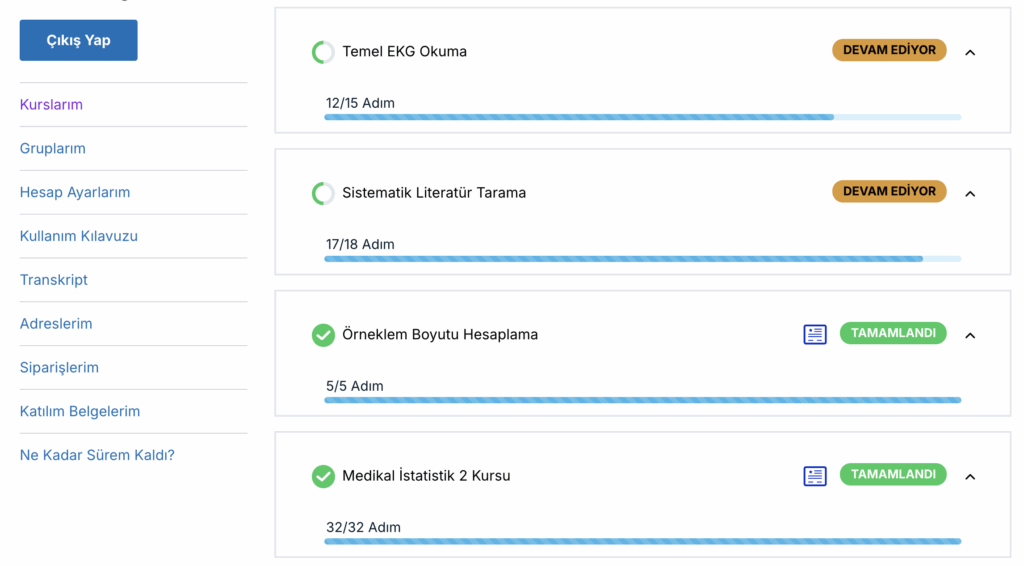Viewport: 1024px width, 566px height.
Task: Go to Gruplarım in the sidebar
Action: coord(52,148)
